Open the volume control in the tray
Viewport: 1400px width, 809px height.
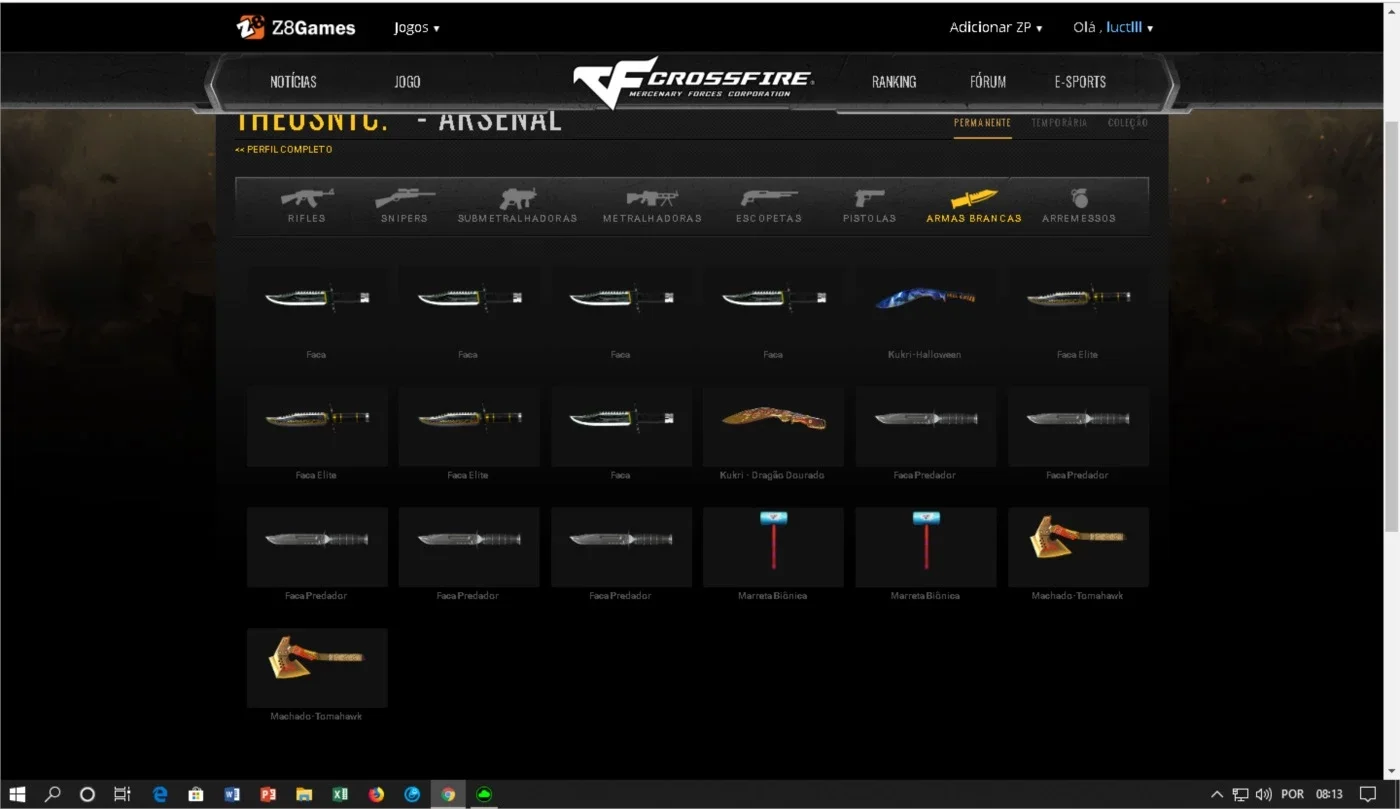coord(1263,795)
